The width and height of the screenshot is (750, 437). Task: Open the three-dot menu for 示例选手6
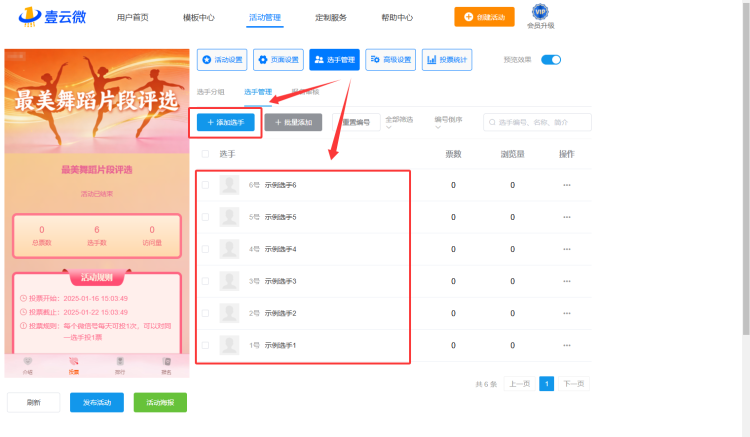567,185
